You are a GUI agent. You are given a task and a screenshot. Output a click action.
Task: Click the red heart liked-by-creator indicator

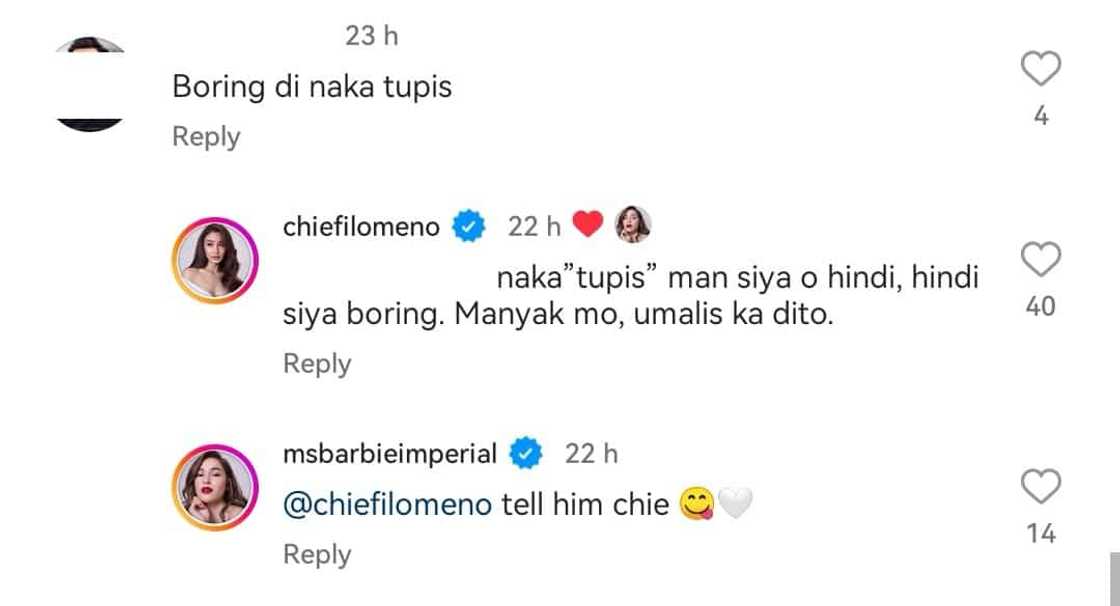[586, 224]
